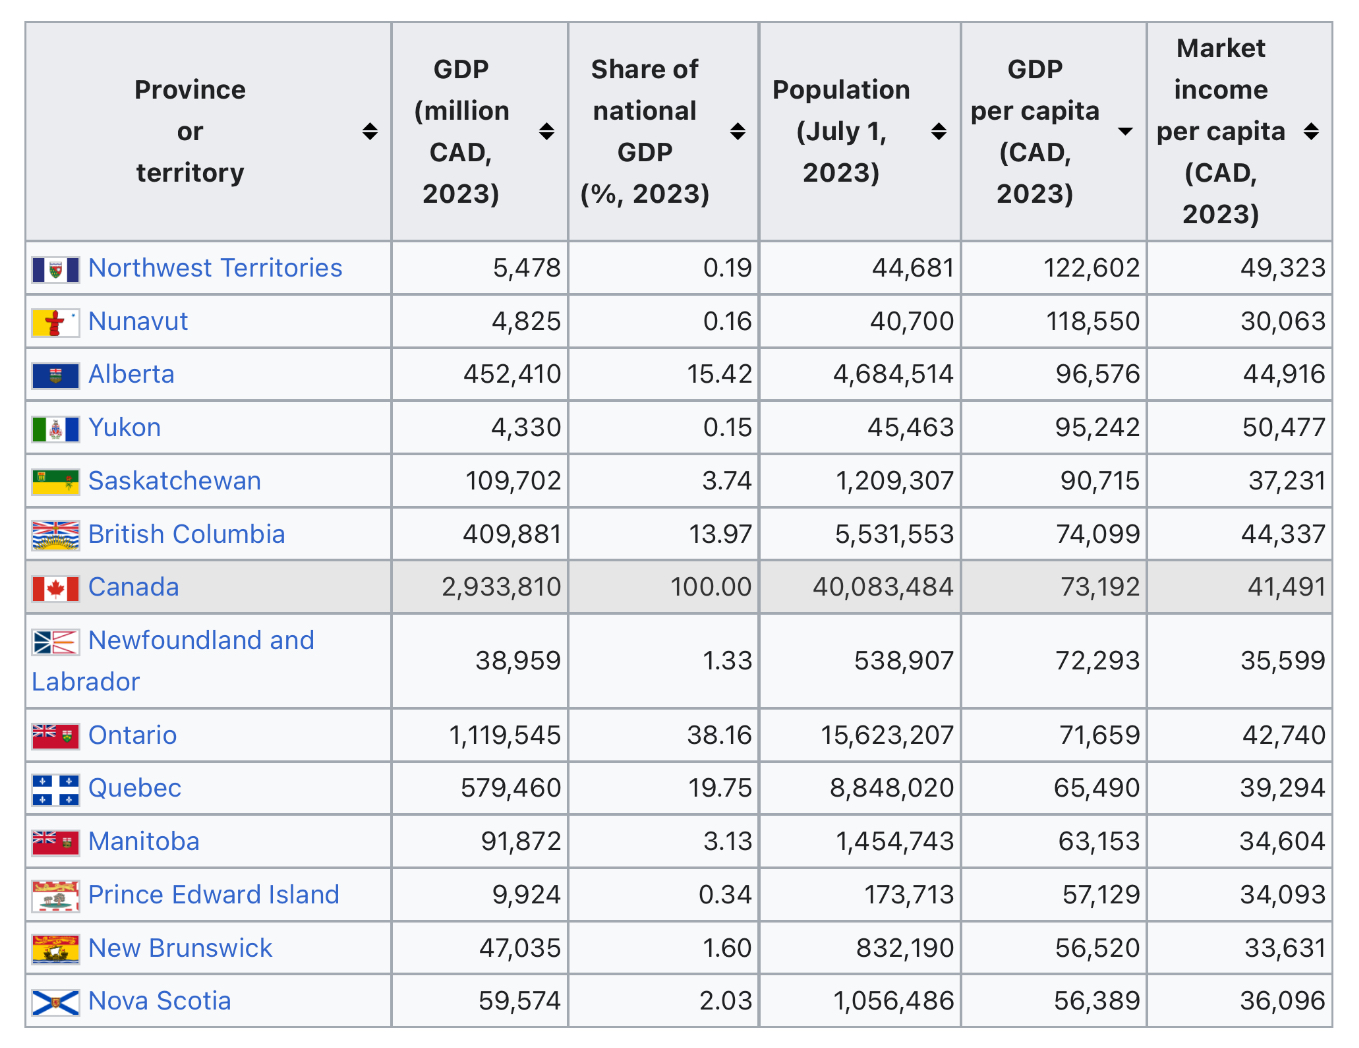Select Quebec share of GDP 19.75
This screenshot has height=1048, width=1359.
[720, 788]
